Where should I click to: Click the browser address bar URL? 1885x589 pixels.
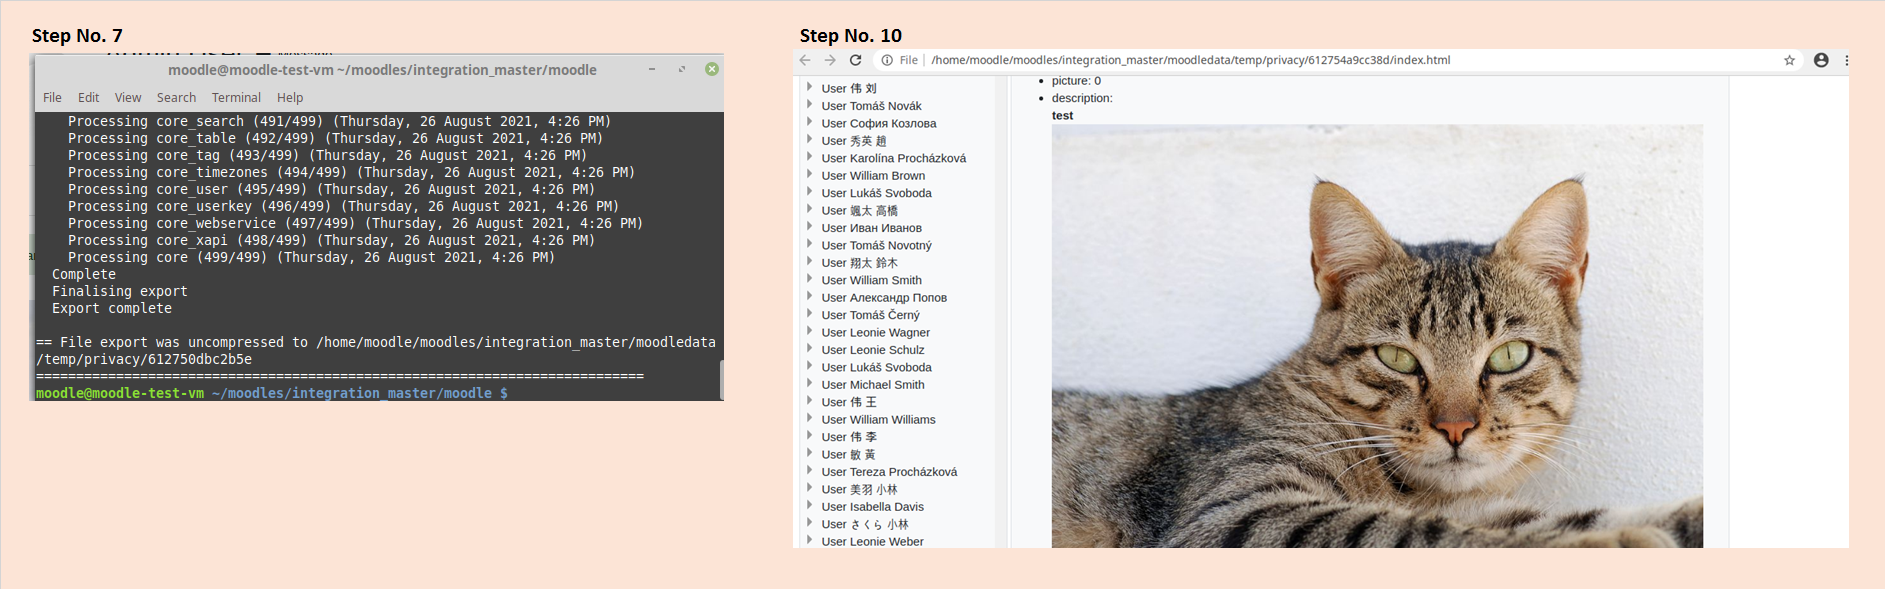[1190, 60]
